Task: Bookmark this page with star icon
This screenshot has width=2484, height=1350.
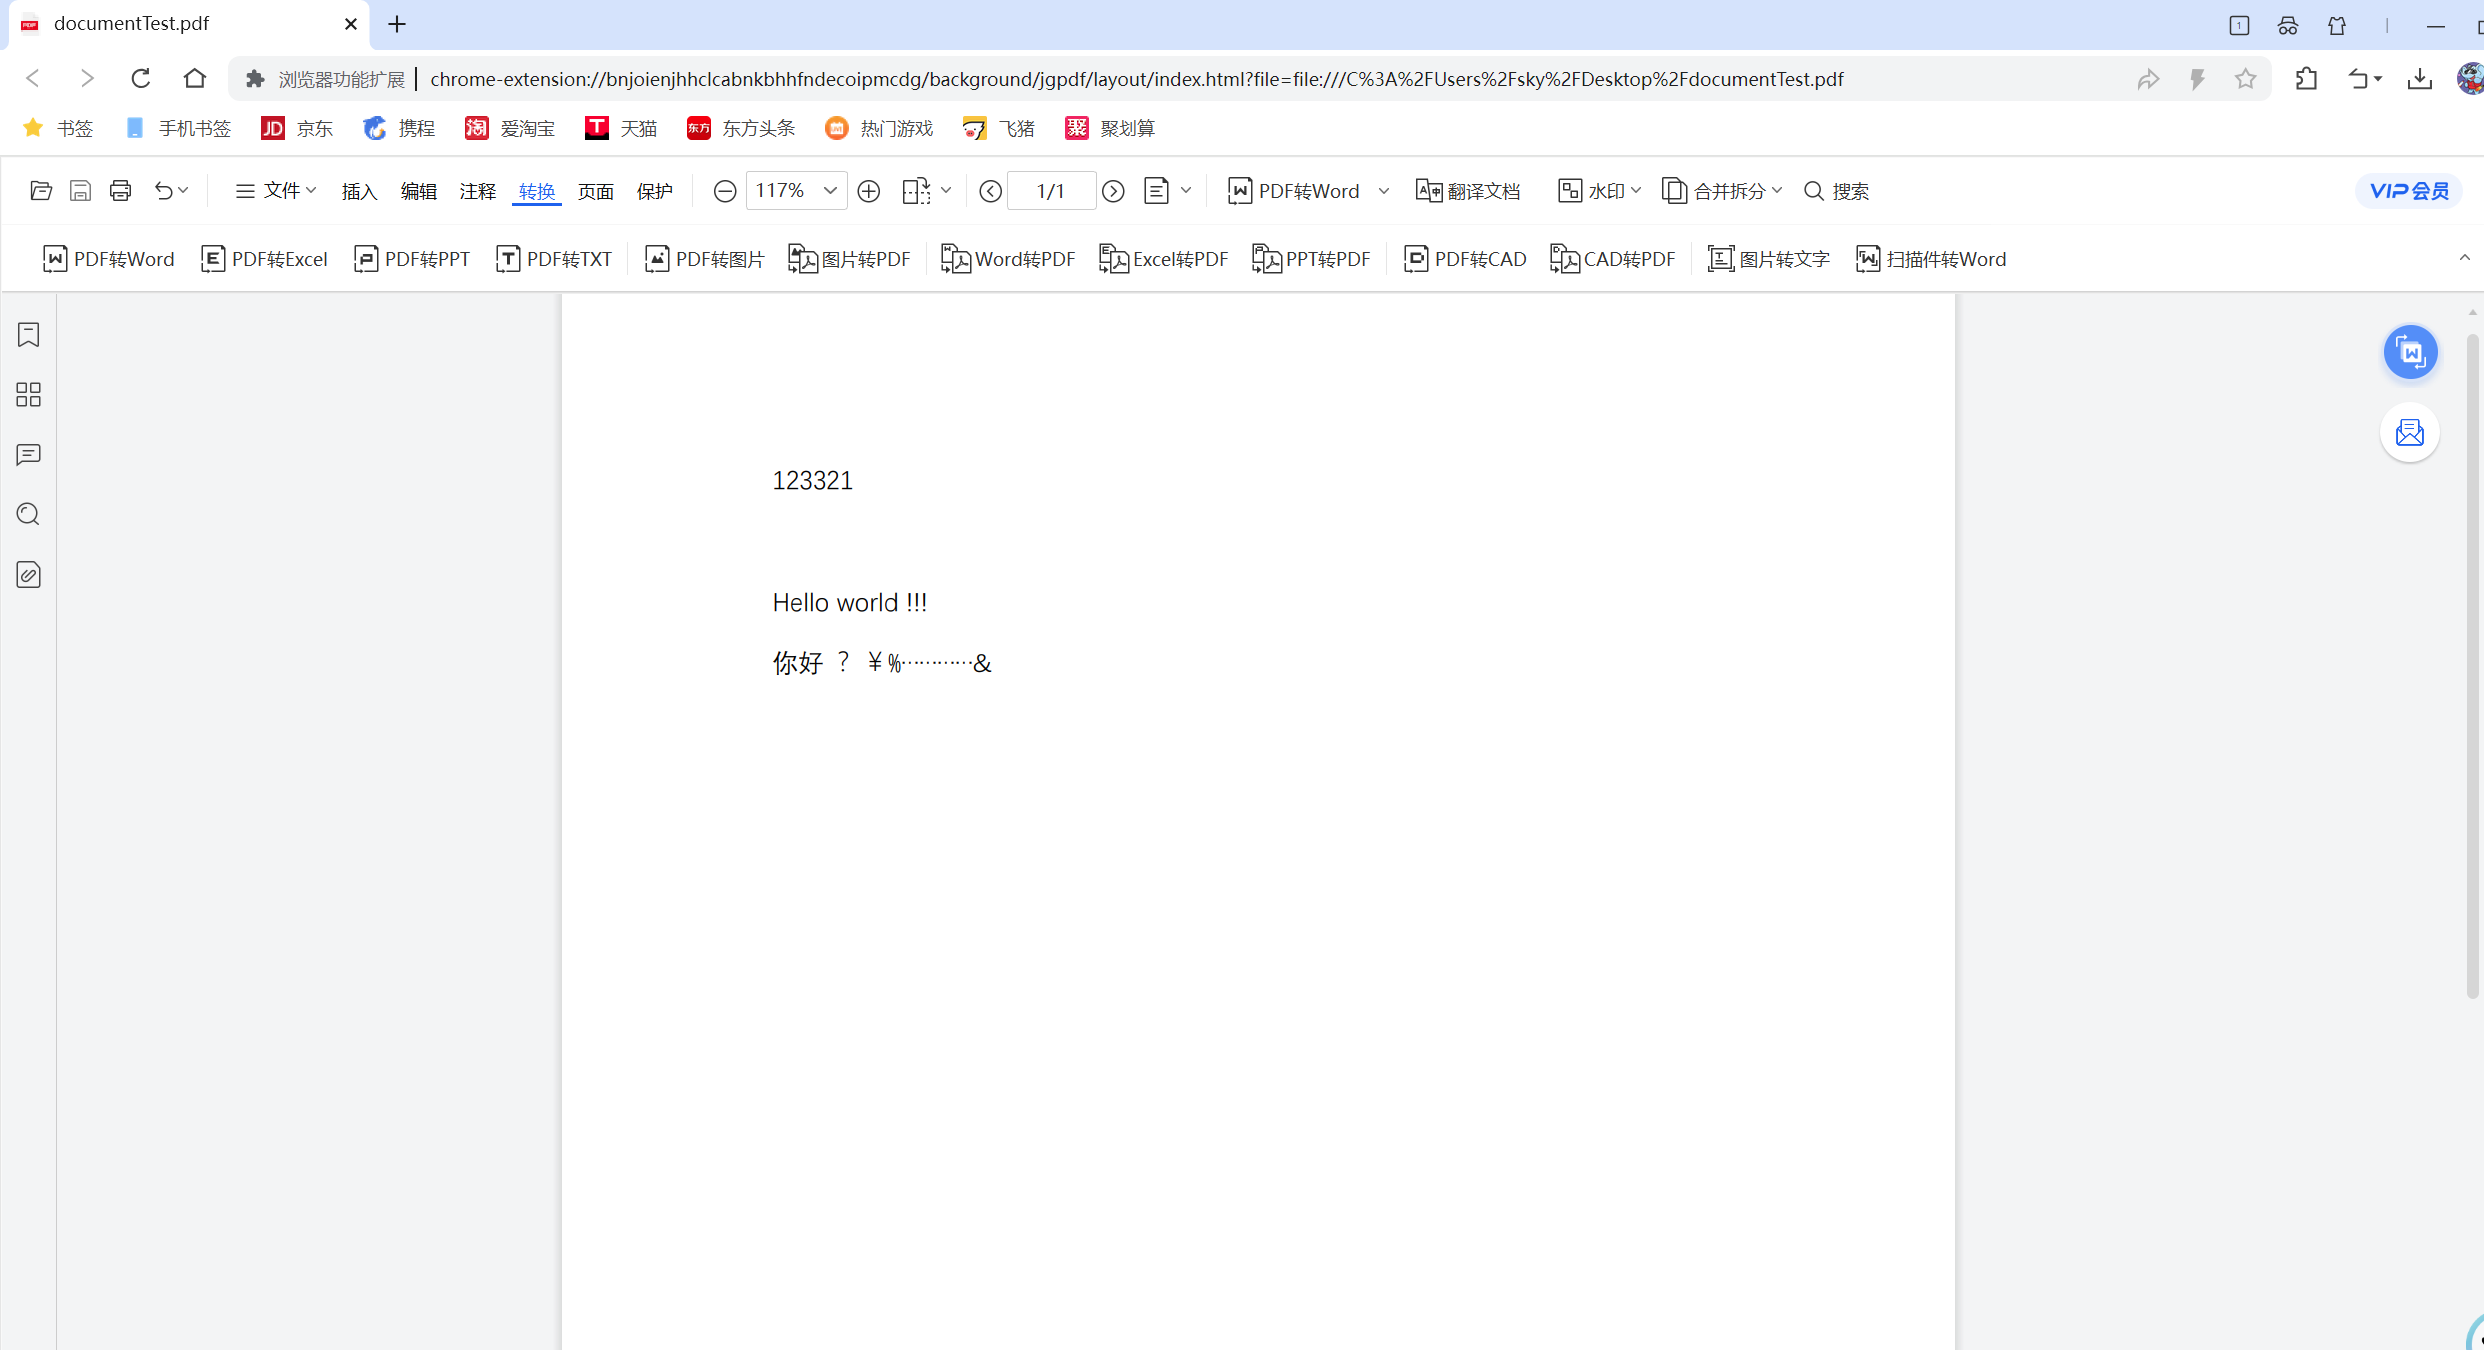Action: click(x=2246, y=79)
